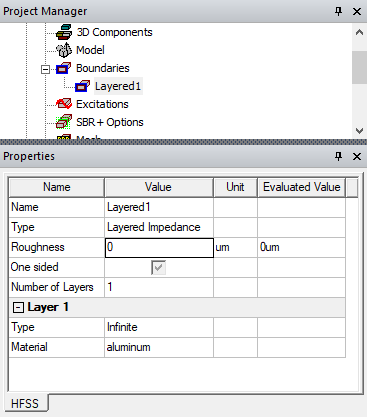Click the Evaluated Value column header

tap(302, 187)
